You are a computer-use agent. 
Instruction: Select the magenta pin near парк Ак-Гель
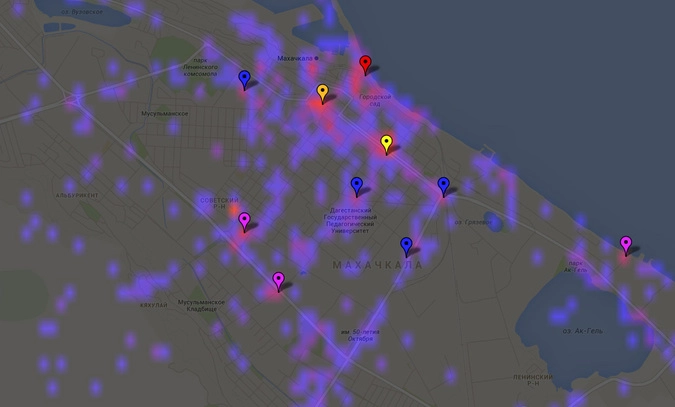click(626, 244)
